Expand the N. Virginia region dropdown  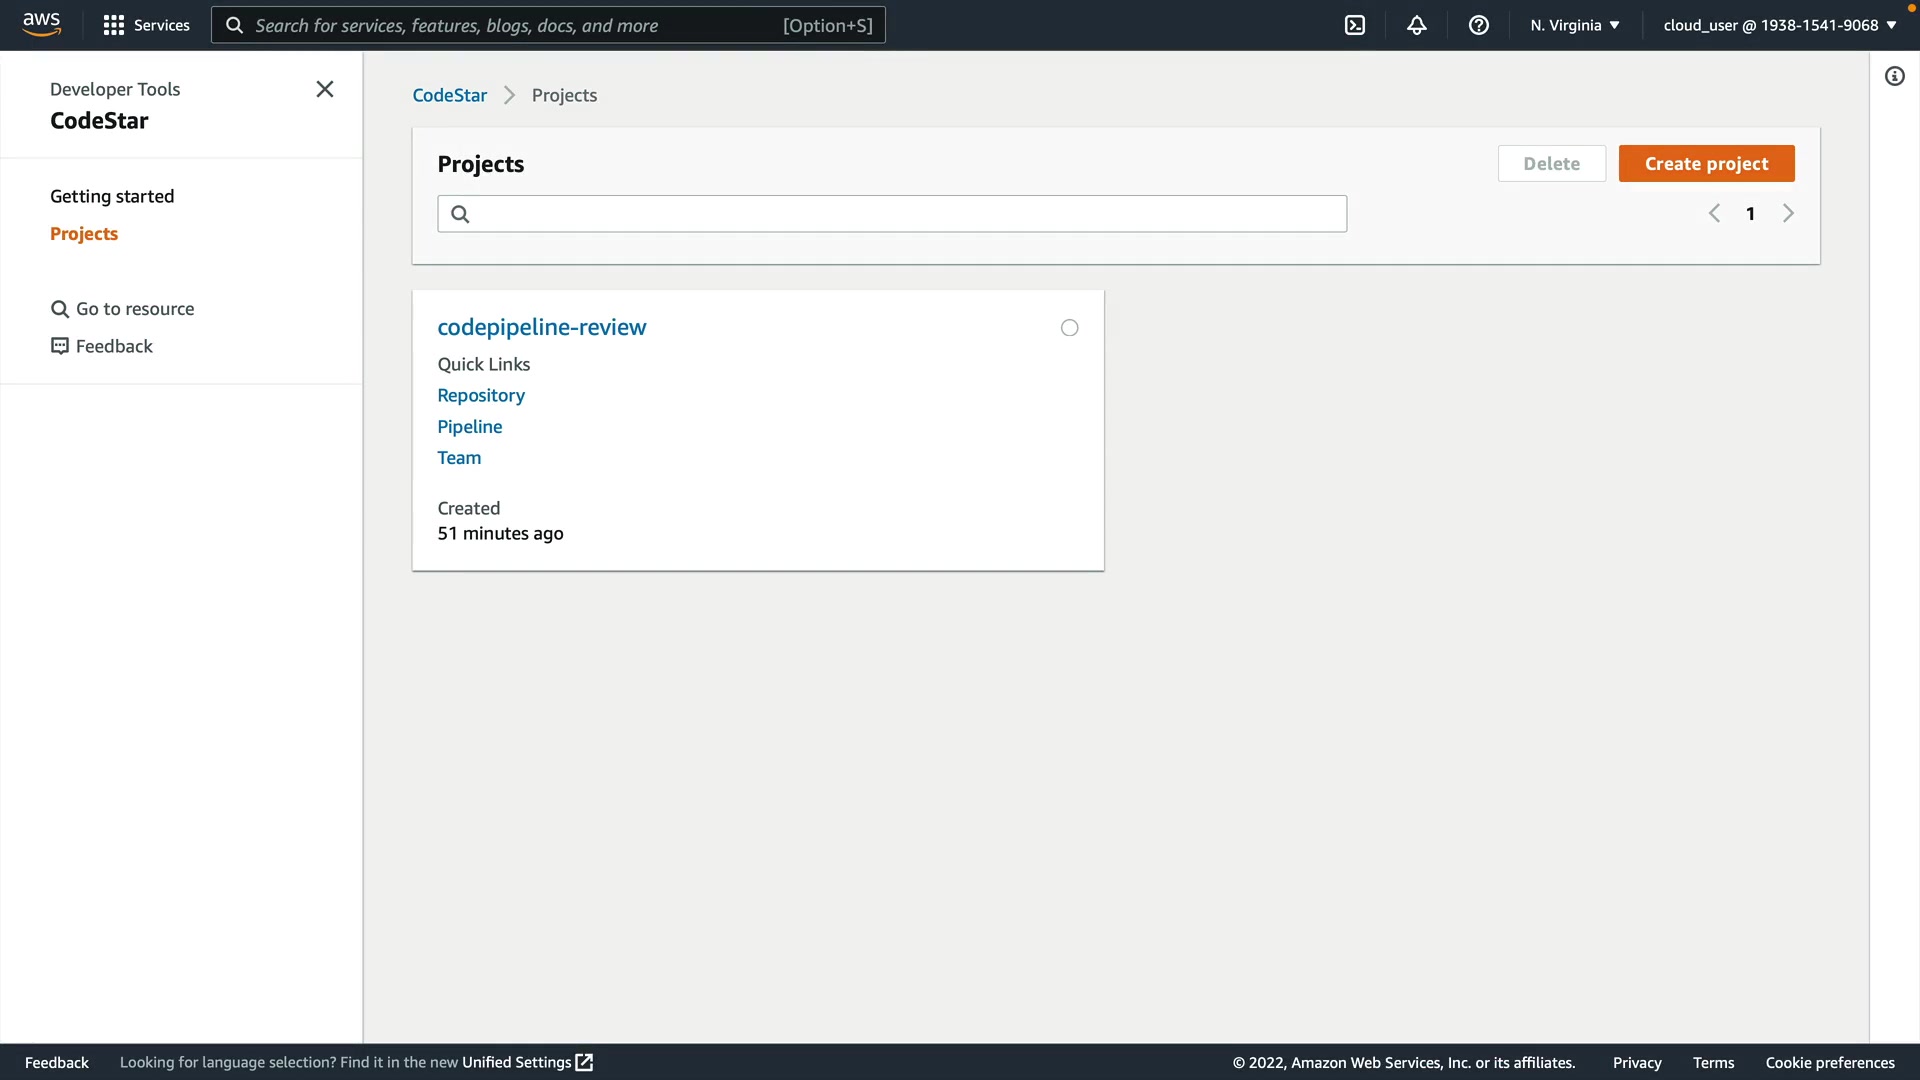tap(1574, 25)
